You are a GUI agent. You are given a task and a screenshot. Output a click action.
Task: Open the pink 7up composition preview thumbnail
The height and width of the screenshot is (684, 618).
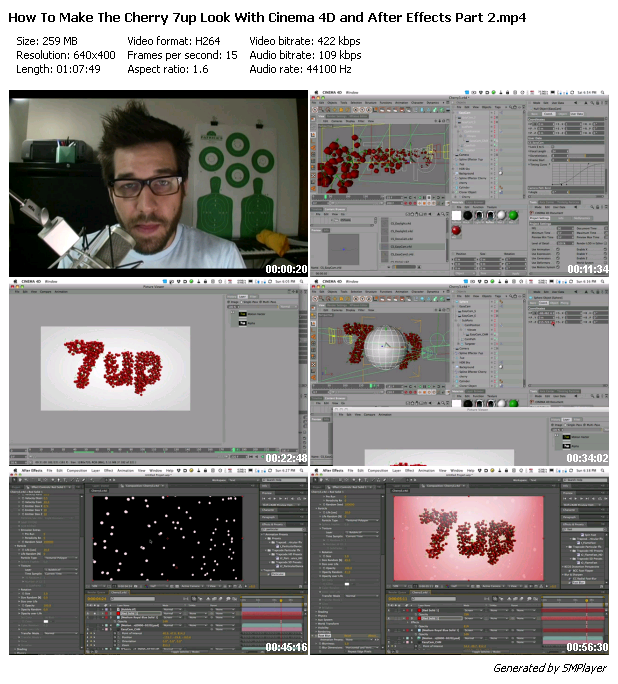(468, 538)
